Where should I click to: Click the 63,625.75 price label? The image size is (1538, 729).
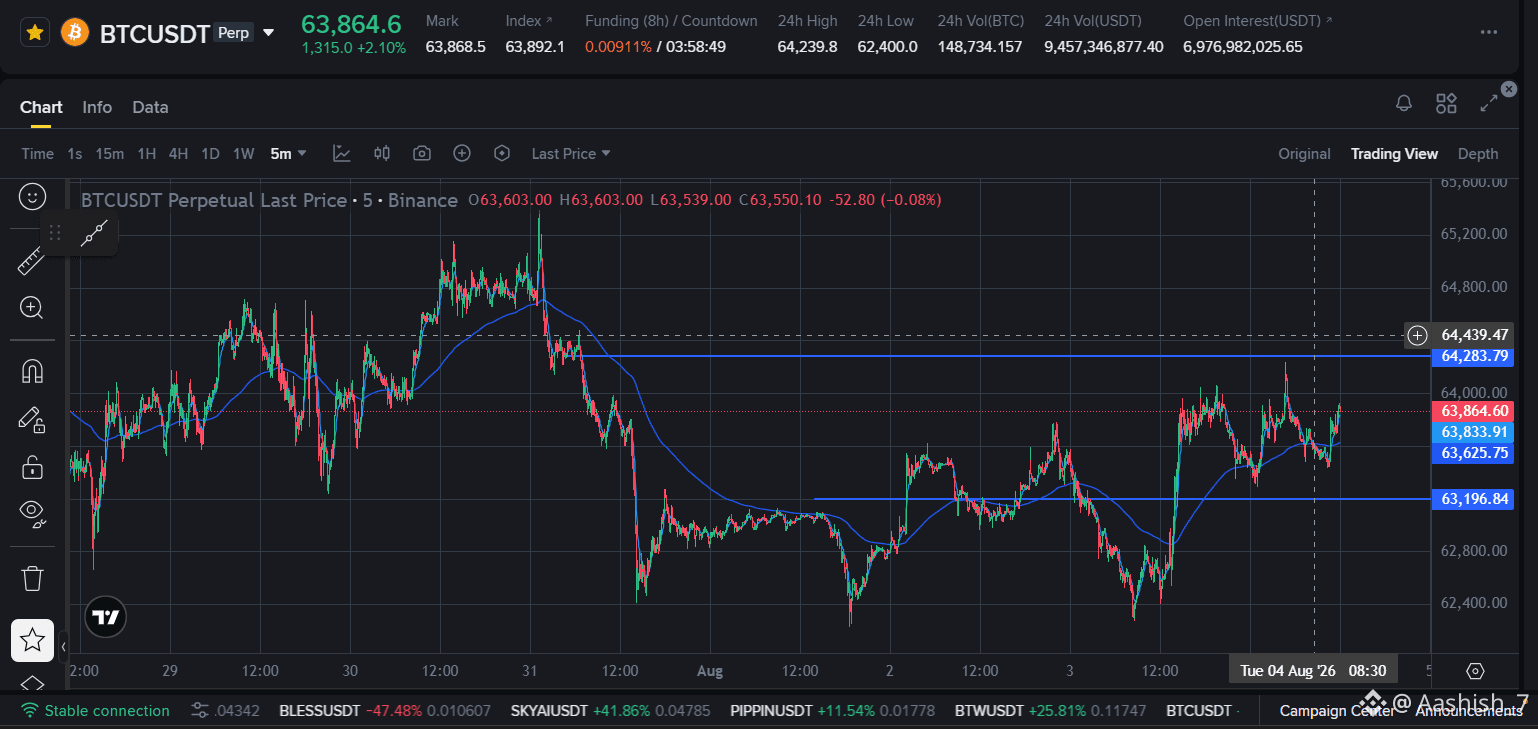click(1474, 453)
